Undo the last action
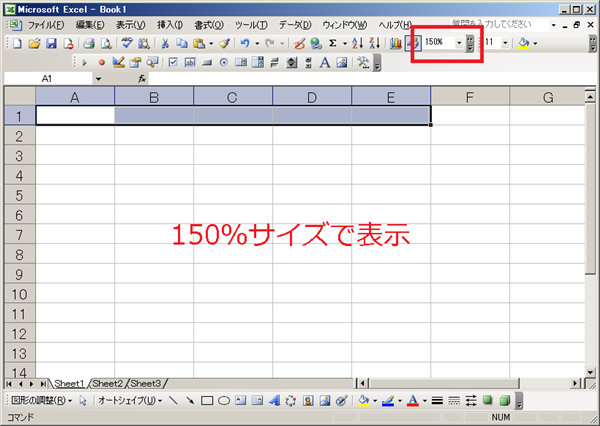 pos(245,43)
